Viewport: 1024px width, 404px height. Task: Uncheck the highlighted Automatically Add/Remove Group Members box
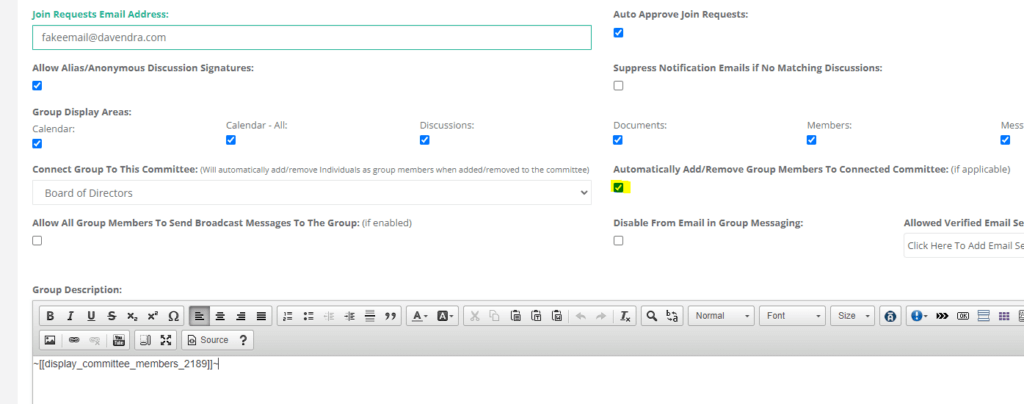618,188
